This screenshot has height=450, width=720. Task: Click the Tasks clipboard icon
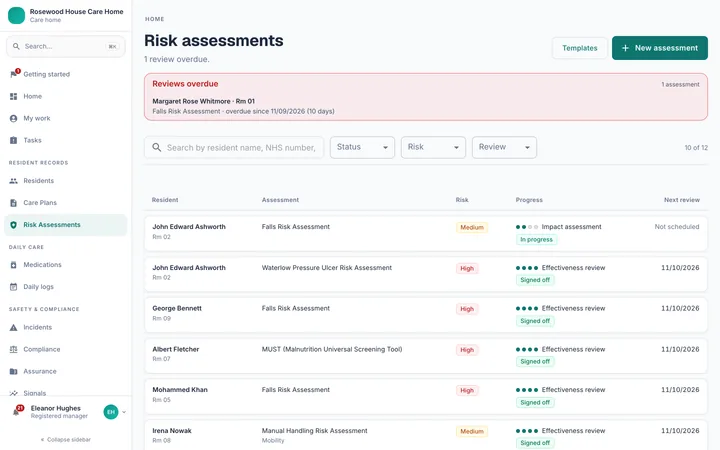(x=14, y=141)
